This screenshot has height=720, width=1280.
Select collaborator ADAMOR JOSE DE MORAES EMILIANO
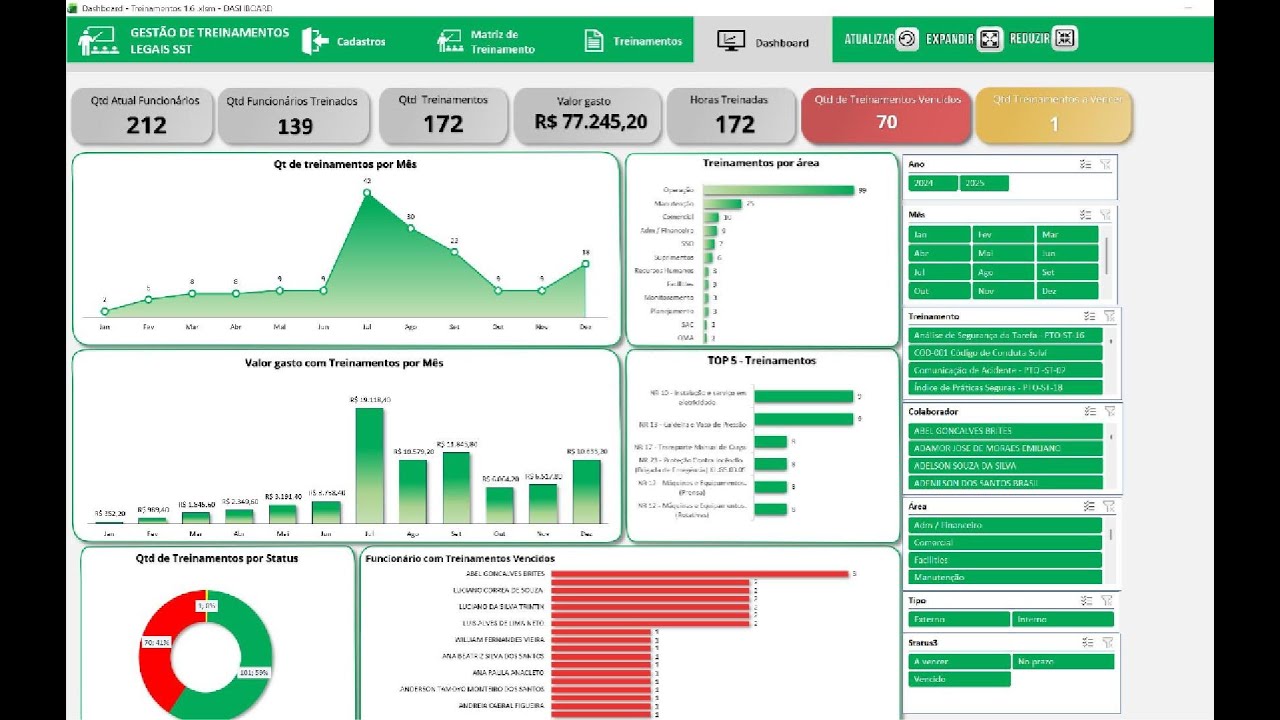1005,448
